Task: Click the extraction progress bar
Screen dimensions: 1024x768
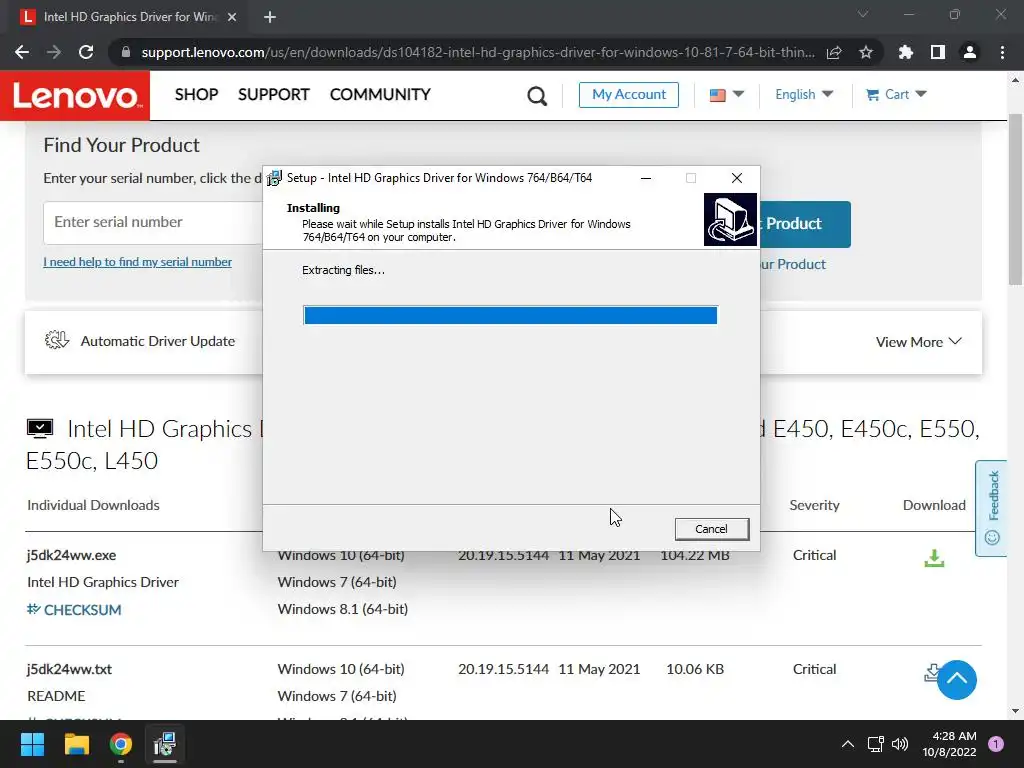Action: point(510,315)
